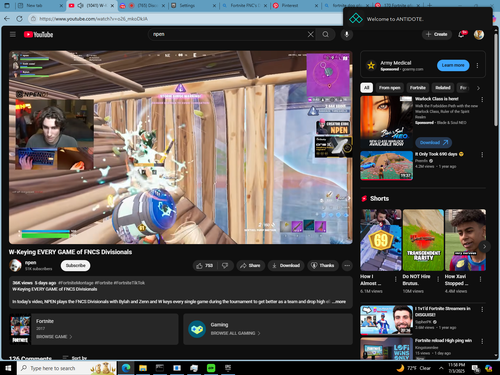
Task: Click Download on the Warlock Class ad
Action: [x=433, y=142]
